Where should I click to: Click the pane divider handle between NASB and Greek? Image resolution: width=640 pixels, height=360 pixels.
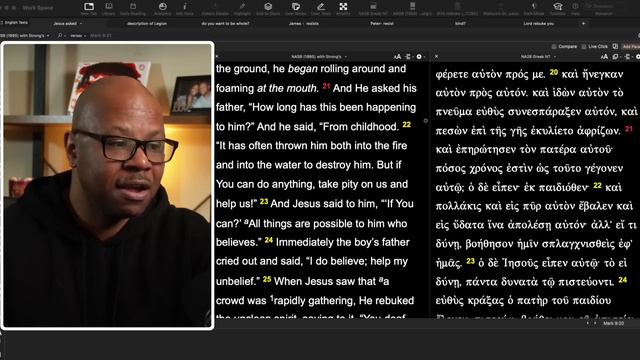[x=426, y=120]
